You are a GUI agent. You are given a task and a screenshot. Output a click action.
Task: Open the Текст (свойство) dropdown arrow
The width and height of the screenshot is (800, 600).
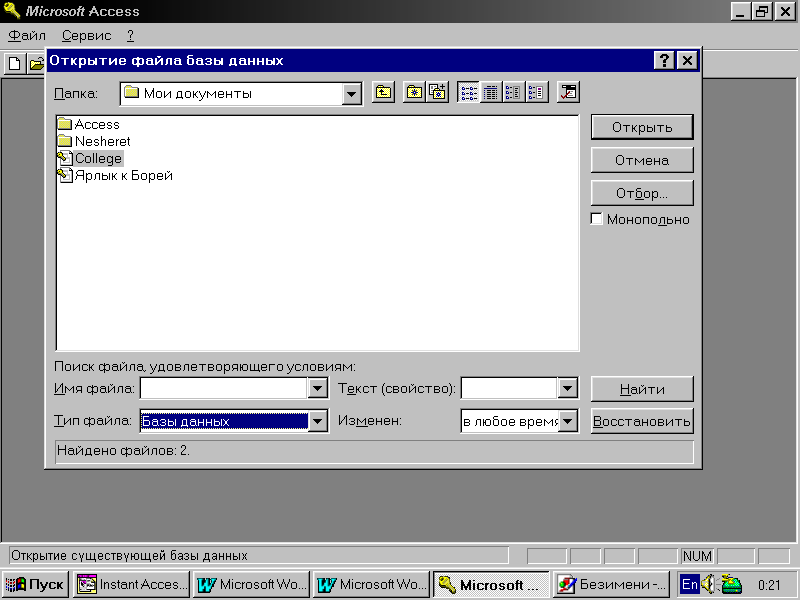pyautogui.click(x=567, y=388)
